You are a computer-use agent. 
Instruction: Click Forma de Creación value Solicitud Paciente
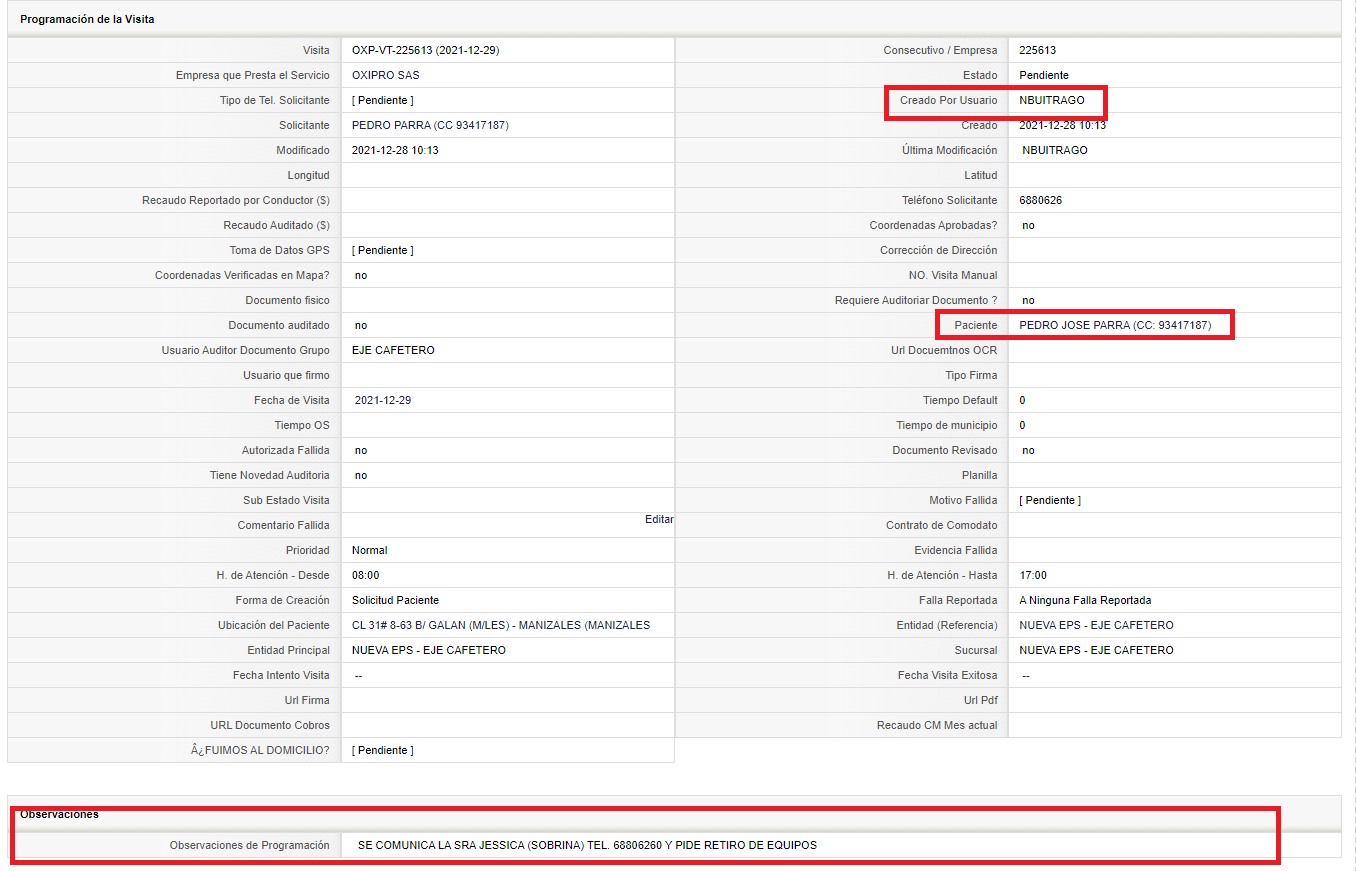click(395, 600)
